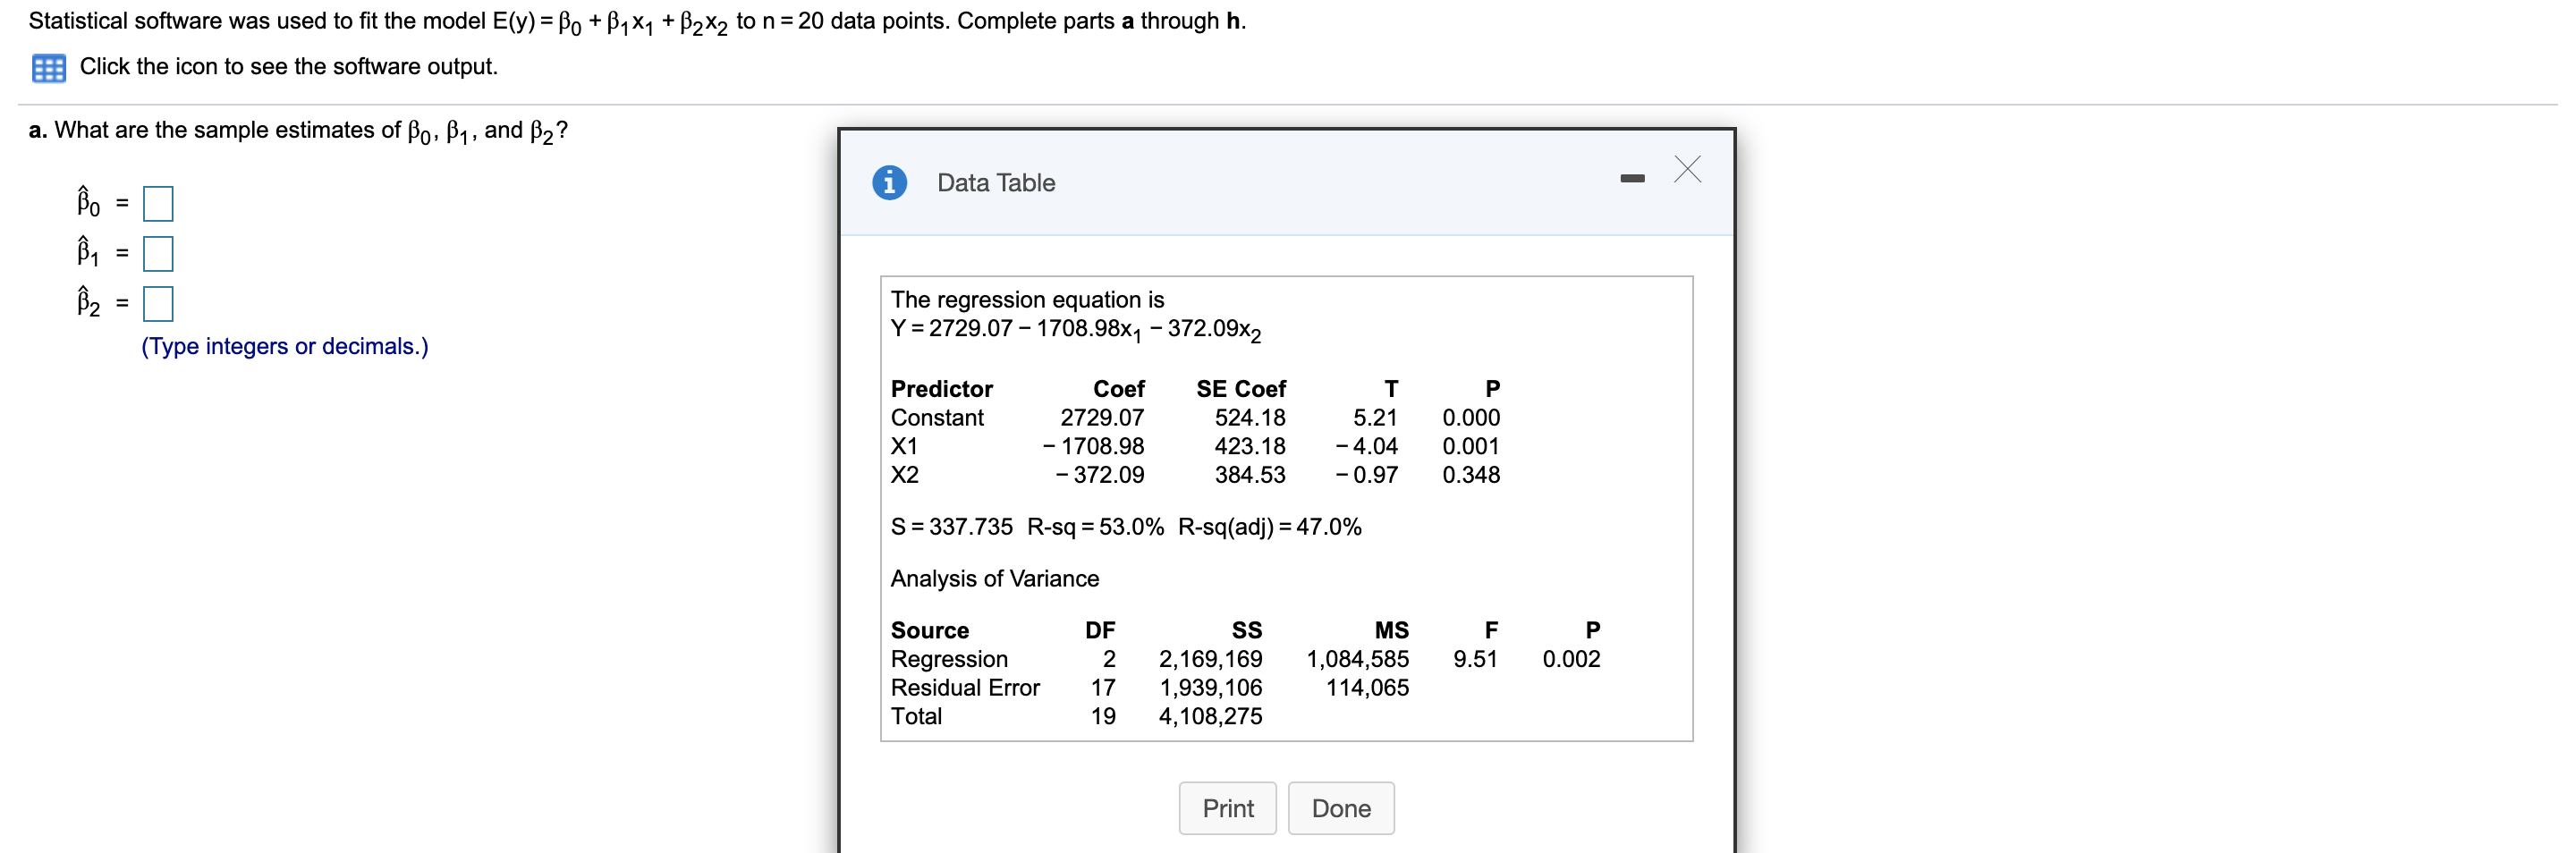Click the circular information symbol beside Data Table title
This screenshot has width=2576, height=853.
[x=890, y=182]
